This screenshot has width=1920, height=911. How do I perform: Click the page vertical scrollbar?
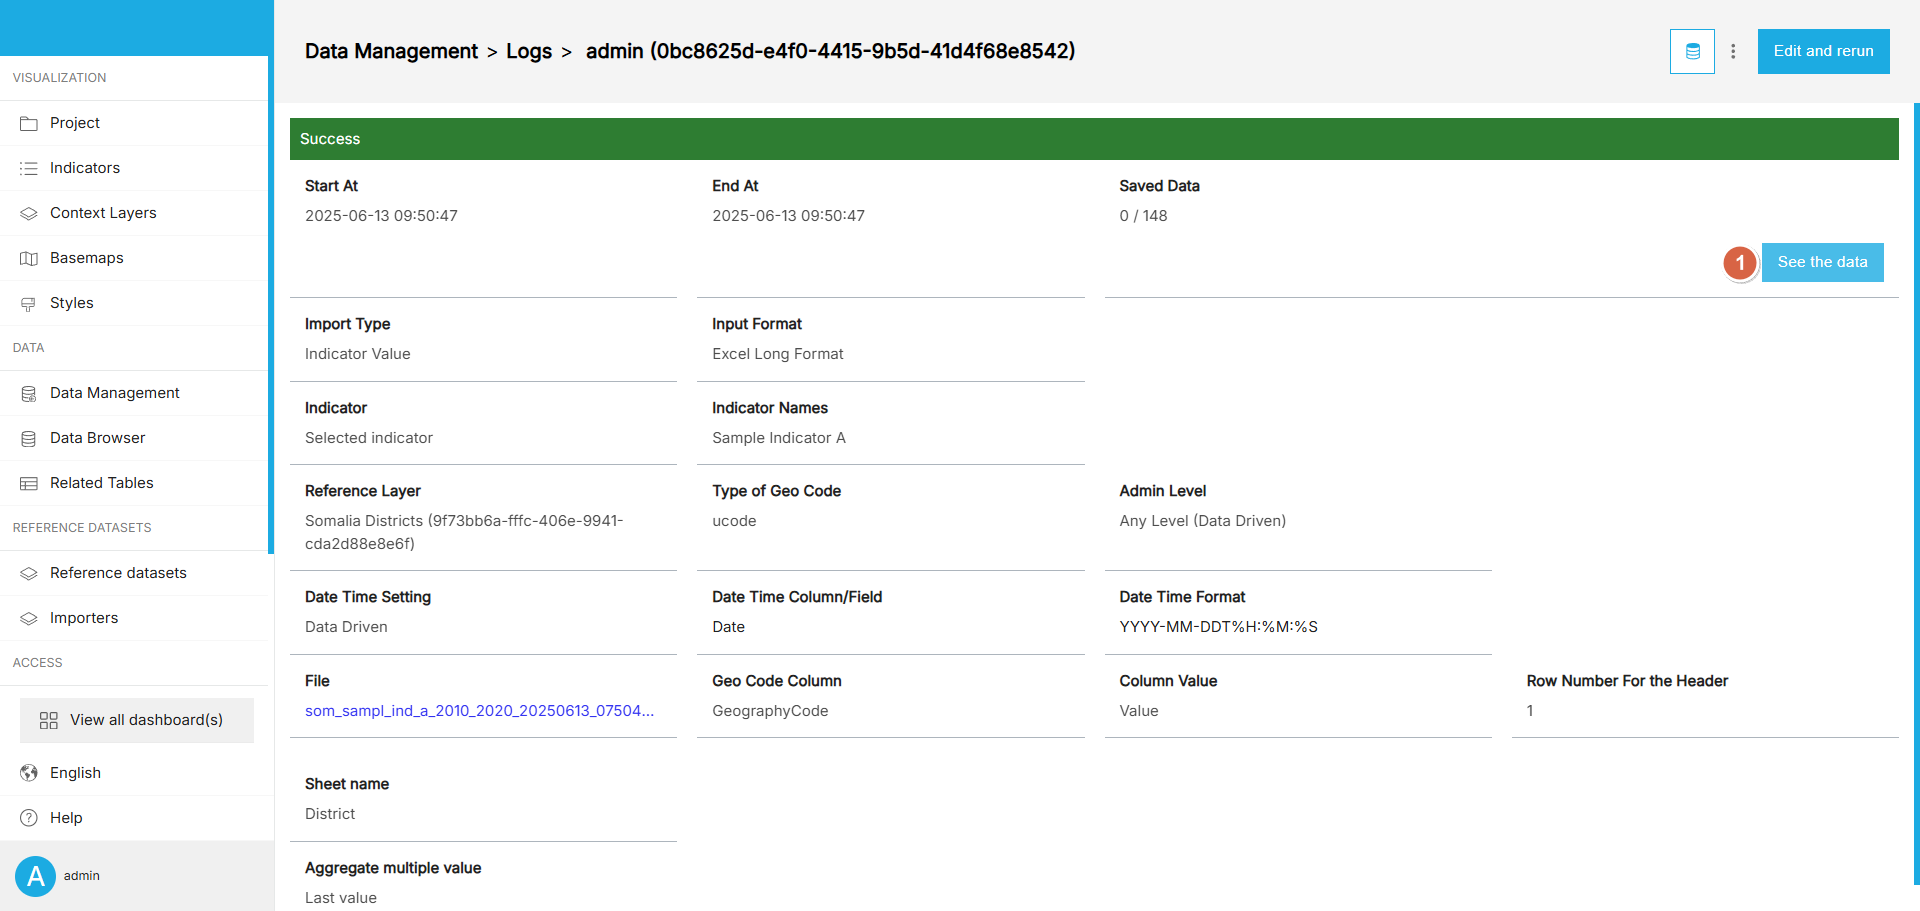click(1916, 494)
